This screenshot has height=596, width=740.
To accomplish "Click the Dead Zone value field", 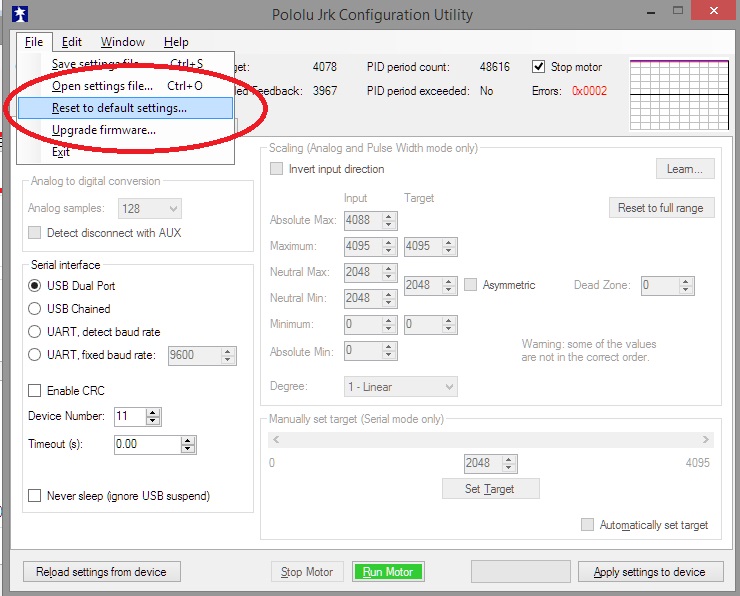I will tap(660, 285).
